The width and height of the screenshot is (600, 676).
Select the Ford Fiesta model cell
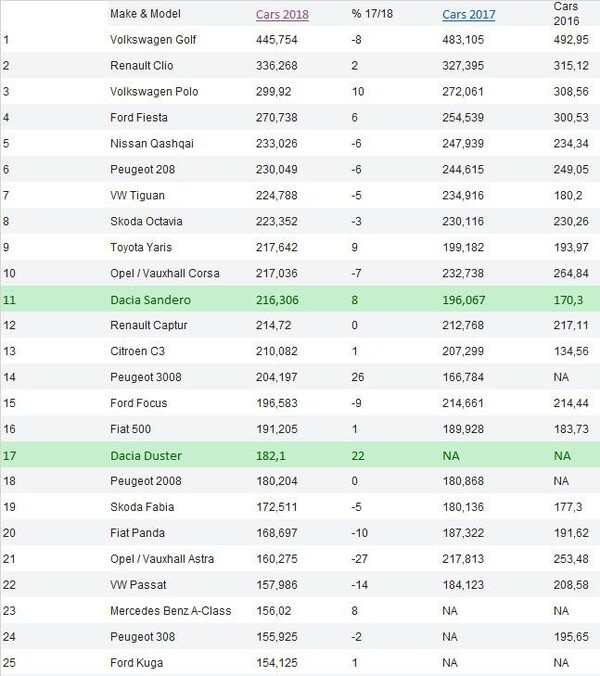[x=144, y=117]
